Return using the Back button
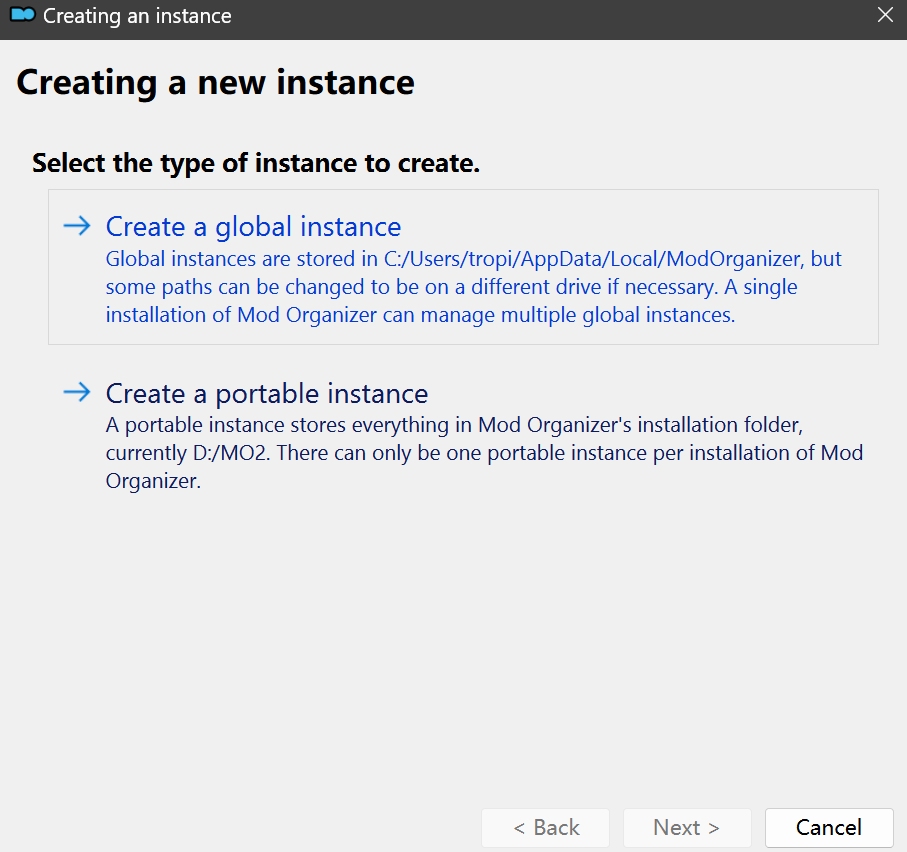 tap(545, 827)
